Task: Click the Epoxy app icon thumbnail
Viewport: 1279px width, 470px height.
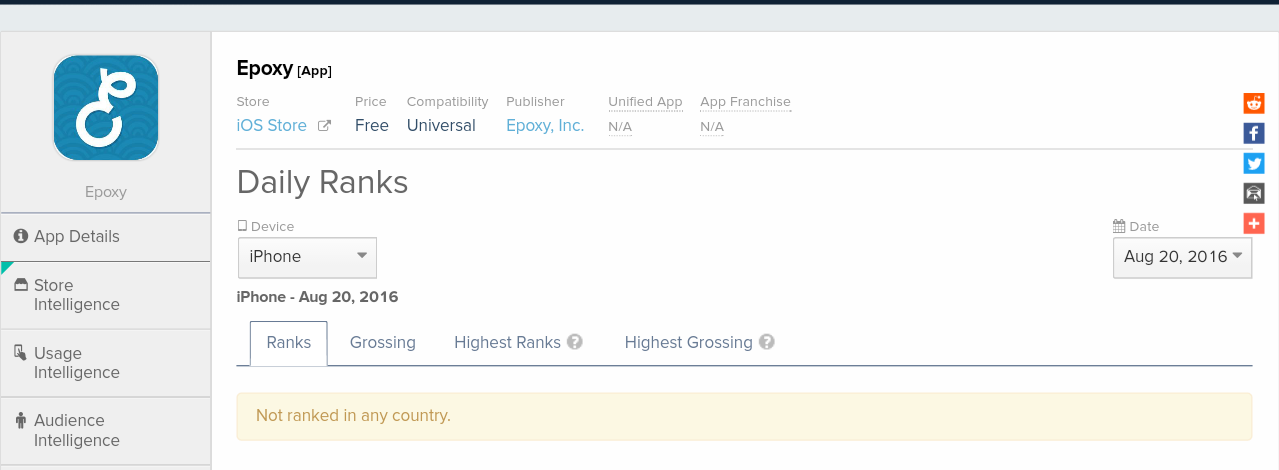Action: tap(106, 108)
